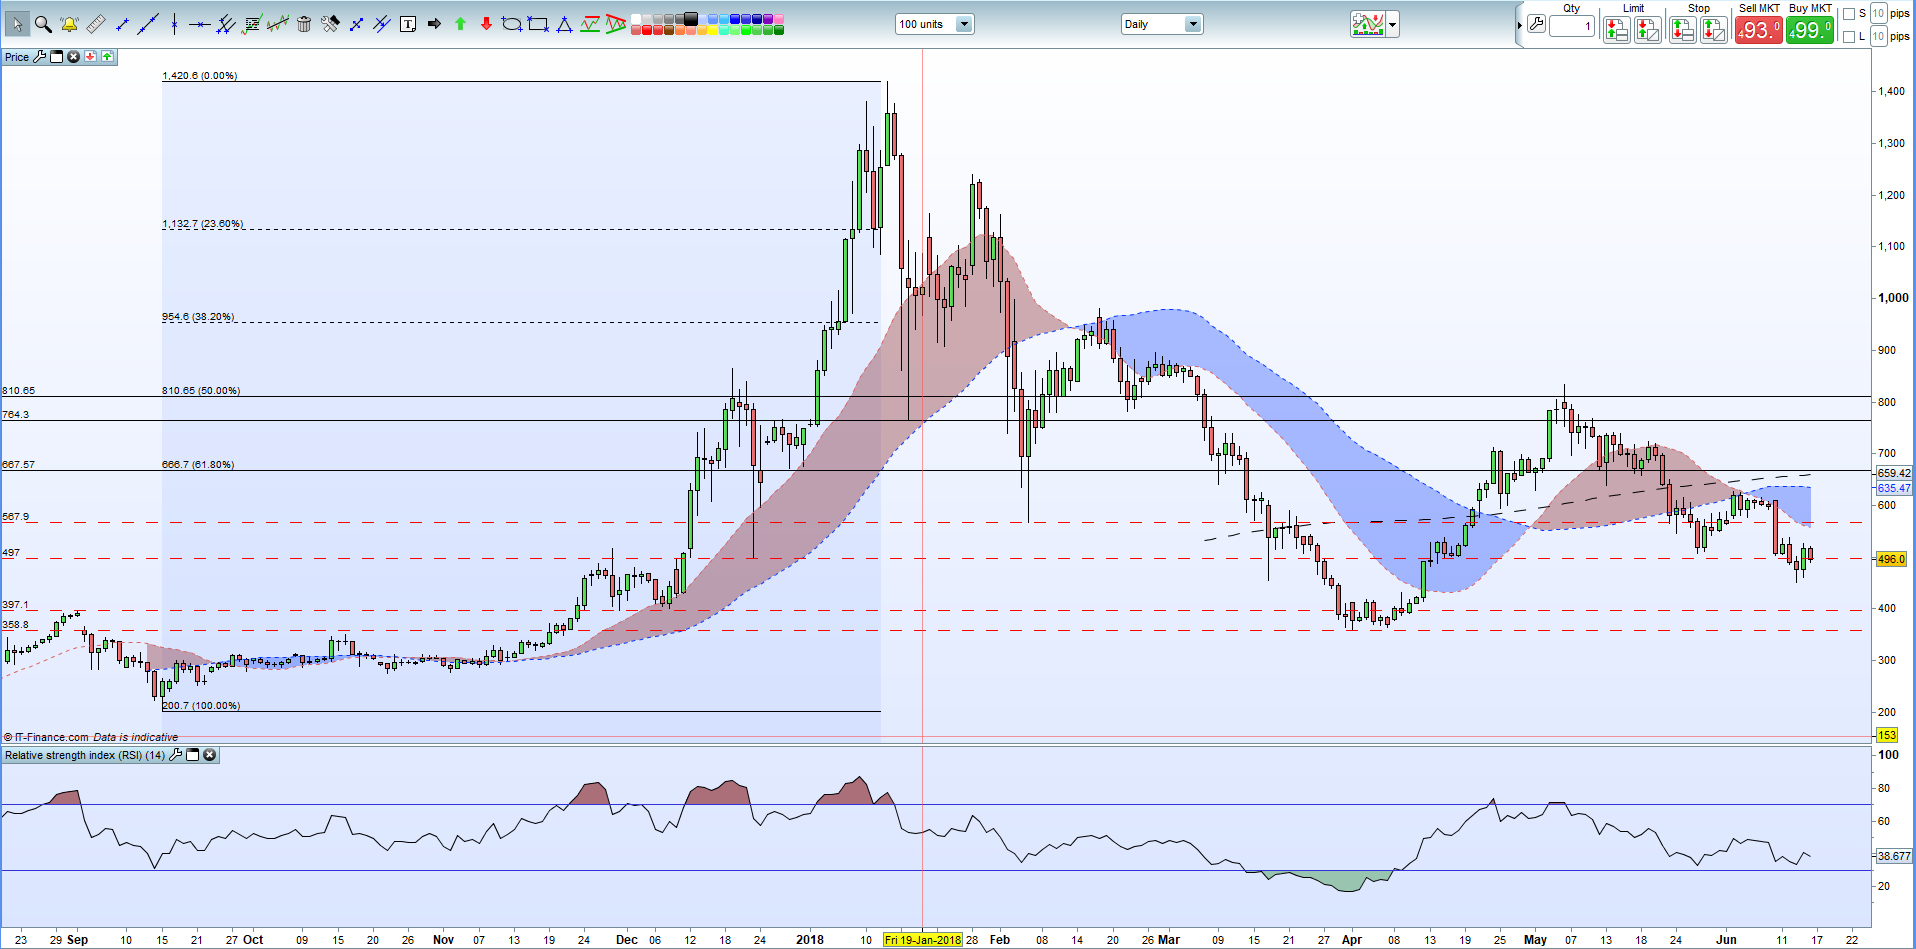Place second Stop order button
This screenshot has height=949, width=1916.
pos(1714,30)
